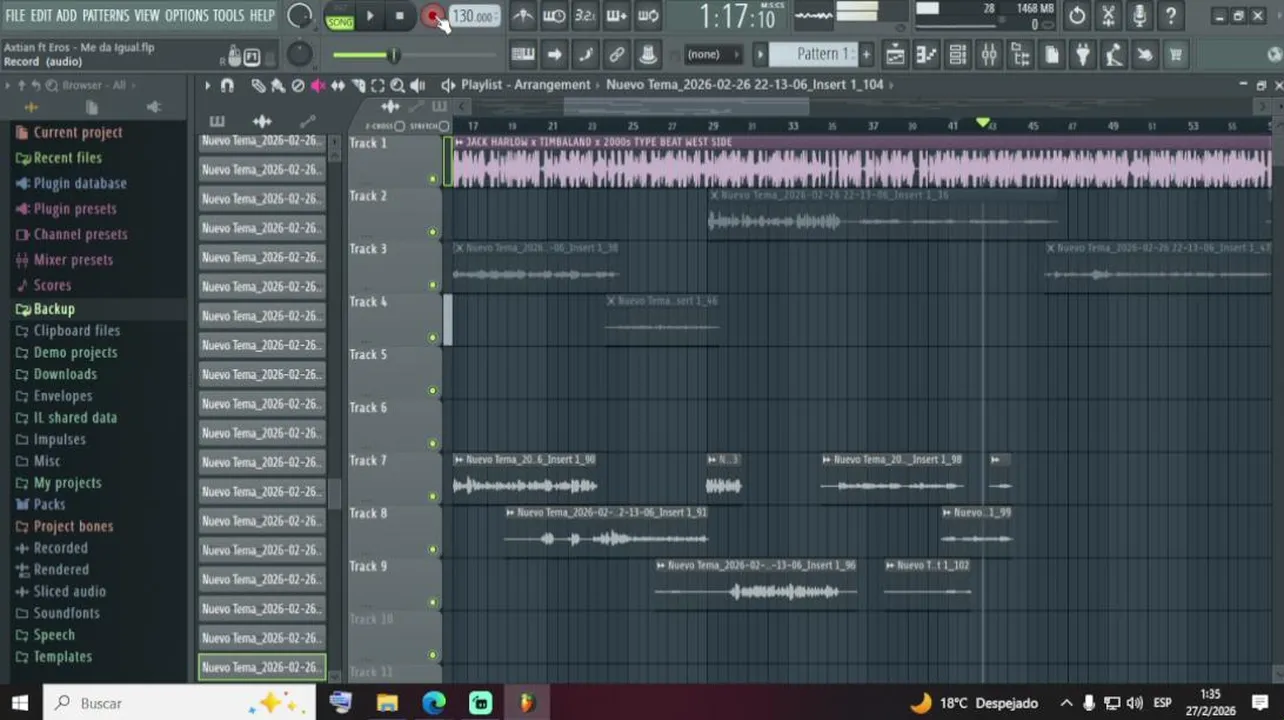Select the playlist zoom magnifier tool
The width and height of the screenshot is (1284, 720).
[398, 86]
